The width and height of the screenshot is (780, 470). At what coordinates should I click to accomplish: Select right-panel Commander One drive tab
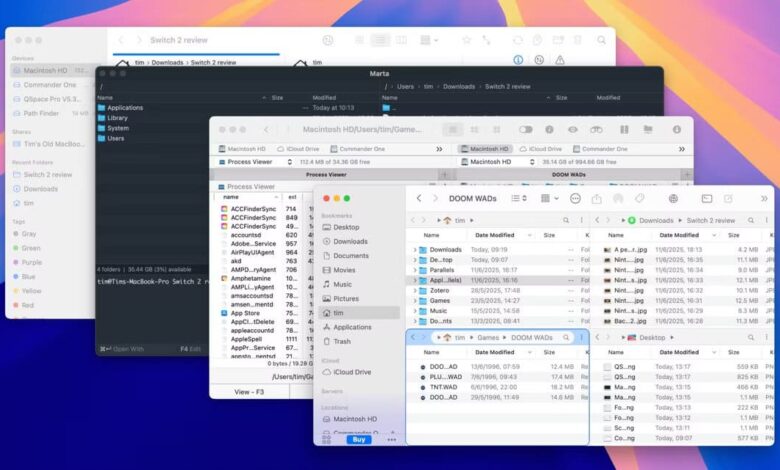[x=600, y=149]
